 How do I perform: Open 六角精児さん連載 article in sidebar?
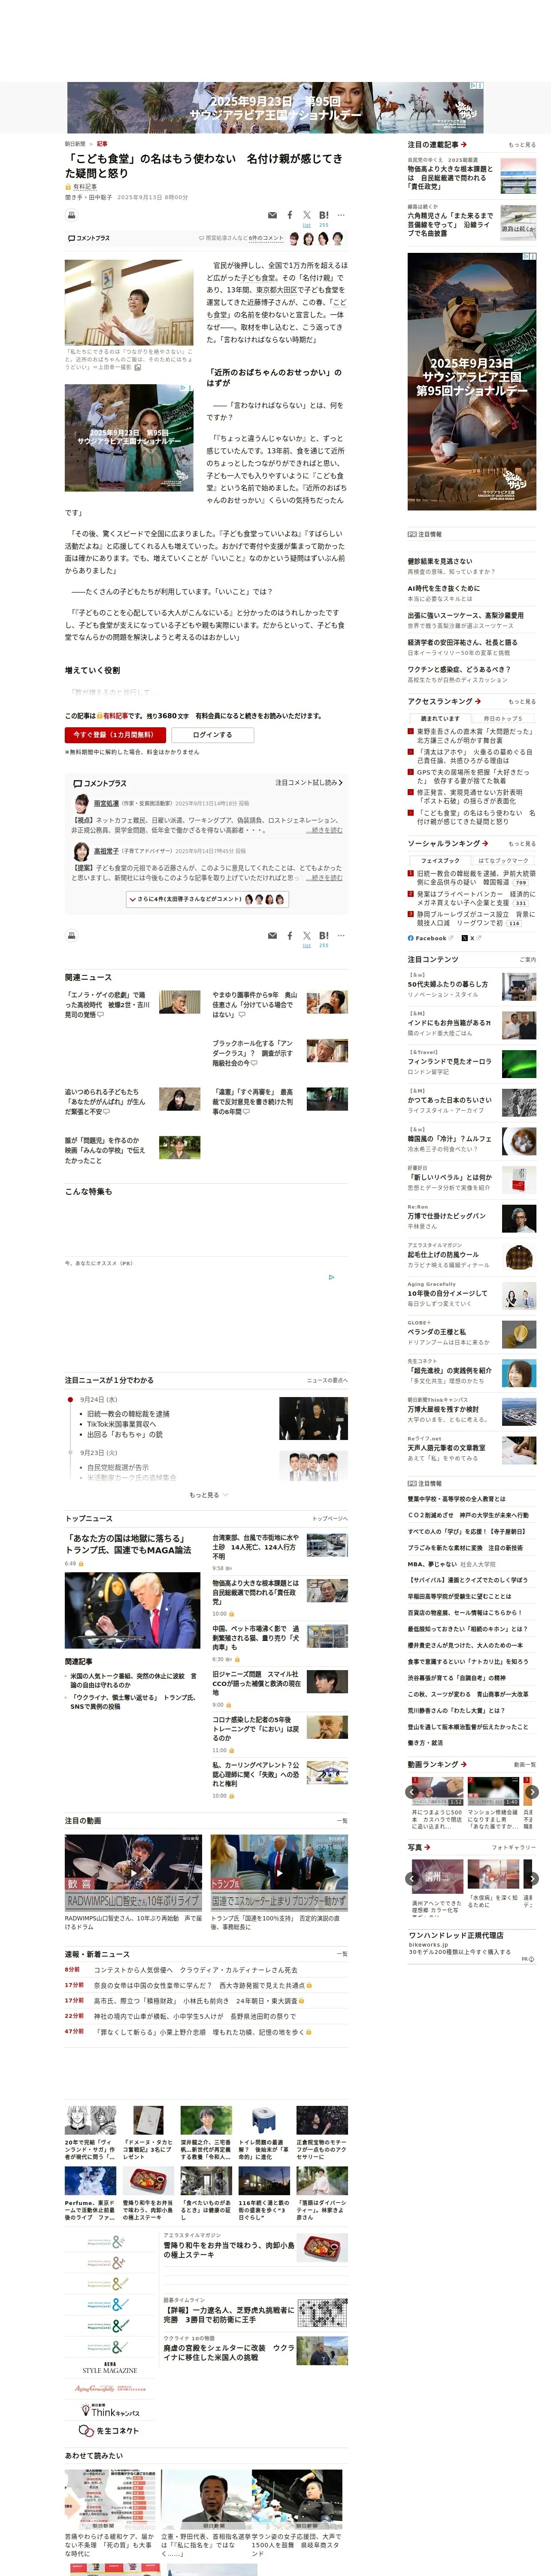450,224
